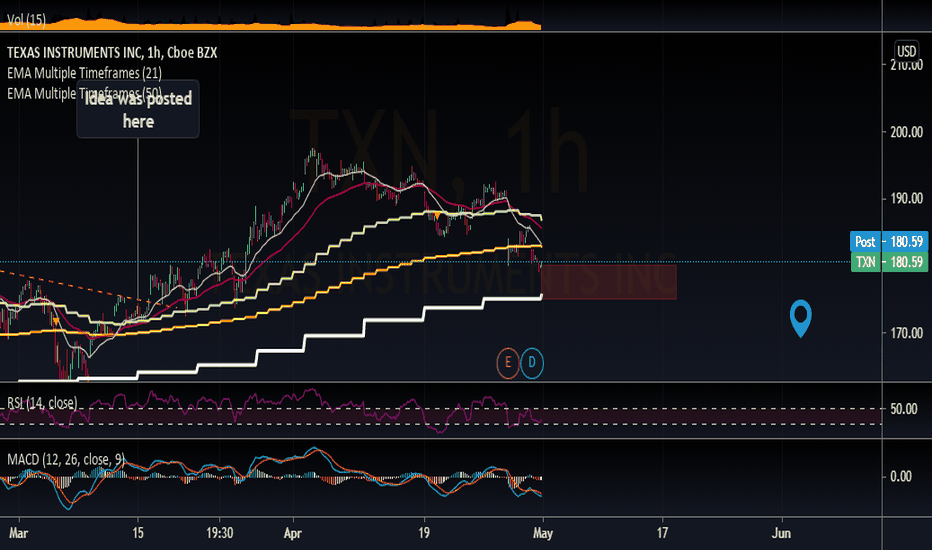Click the RSI 50.00 axis label
932x550 pixels.
pyautogui.click(x=903, y=409)
